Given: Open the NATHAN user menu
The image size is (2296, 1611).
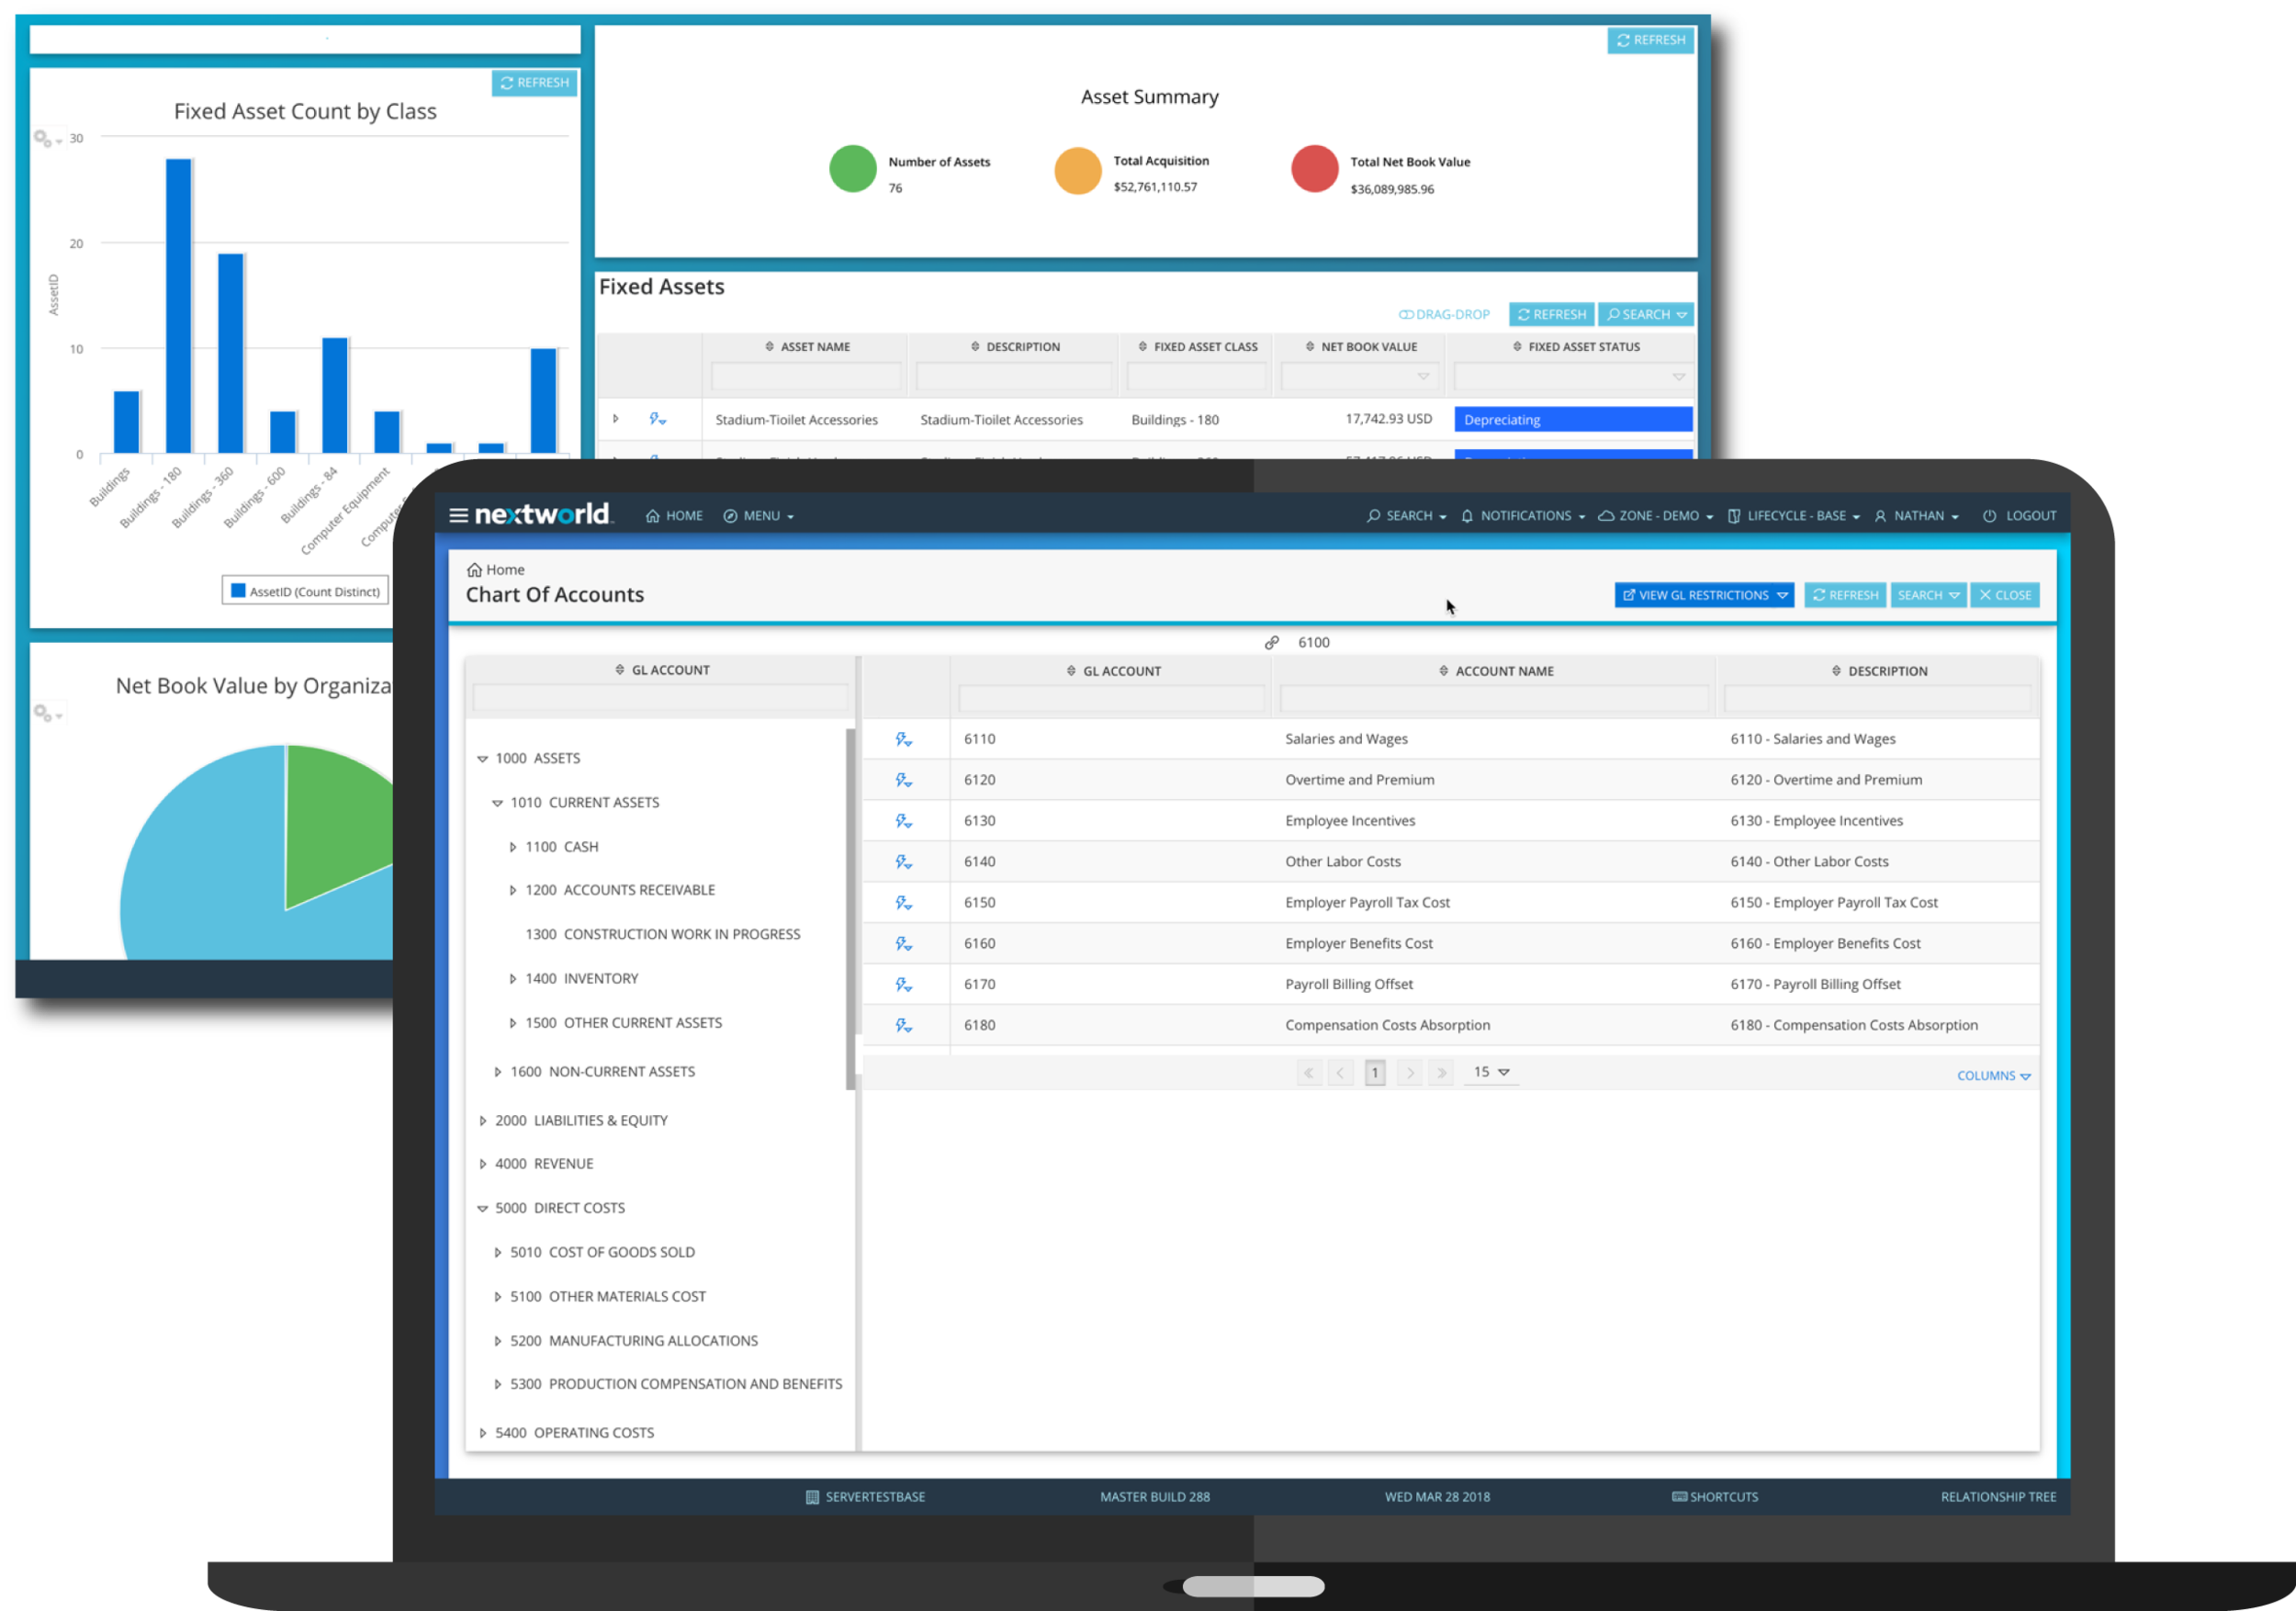Looking at the screenshot, I should (x=1917, y=516).
